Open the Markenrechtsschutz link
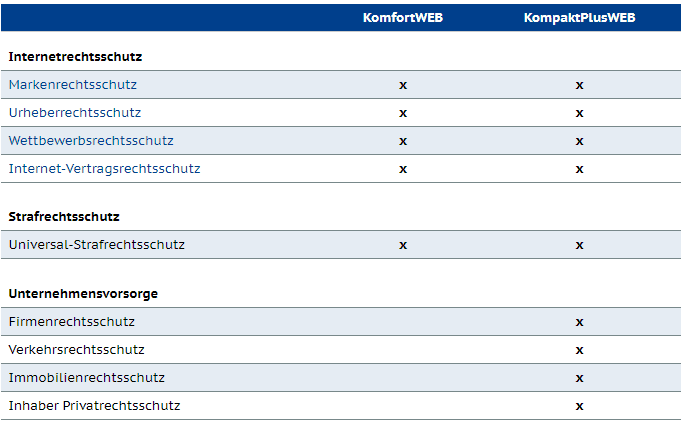This screenshot has height=428, width=685. coord(73,85)
